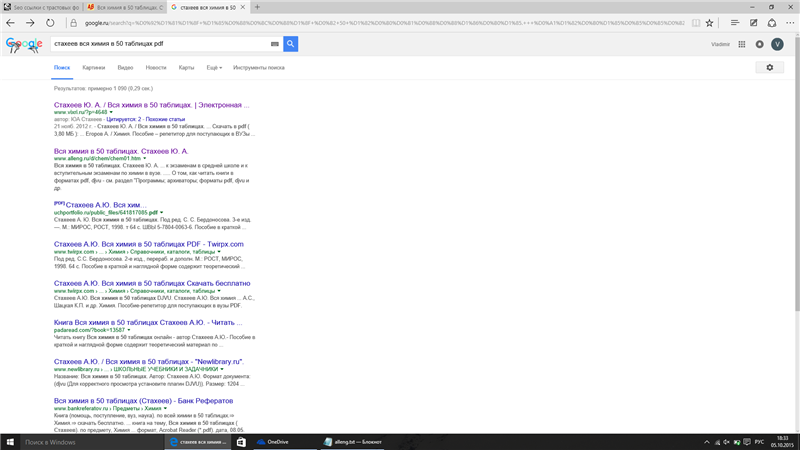Image resolution: width=800 pixels, height=450 pixels.
Task: Expand the Ещё dropdown menu
Action: pos(214,67)
